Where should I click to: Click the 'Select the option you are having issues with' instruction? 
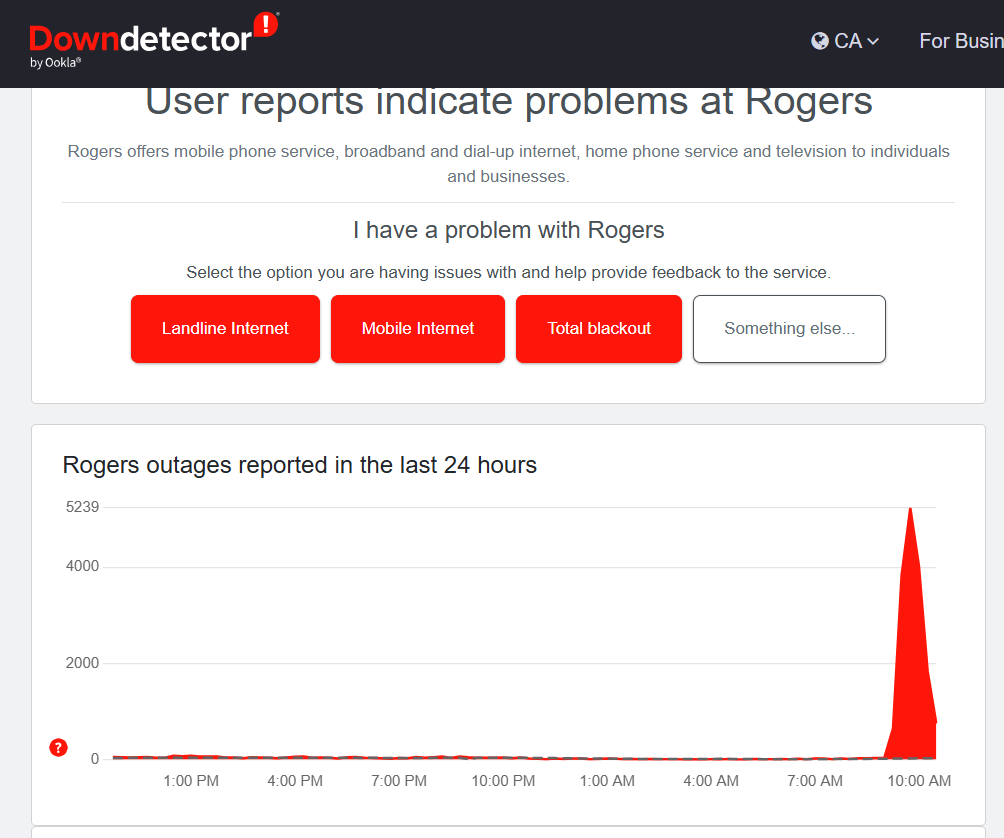pyautogui.click(x=508, y=273)
